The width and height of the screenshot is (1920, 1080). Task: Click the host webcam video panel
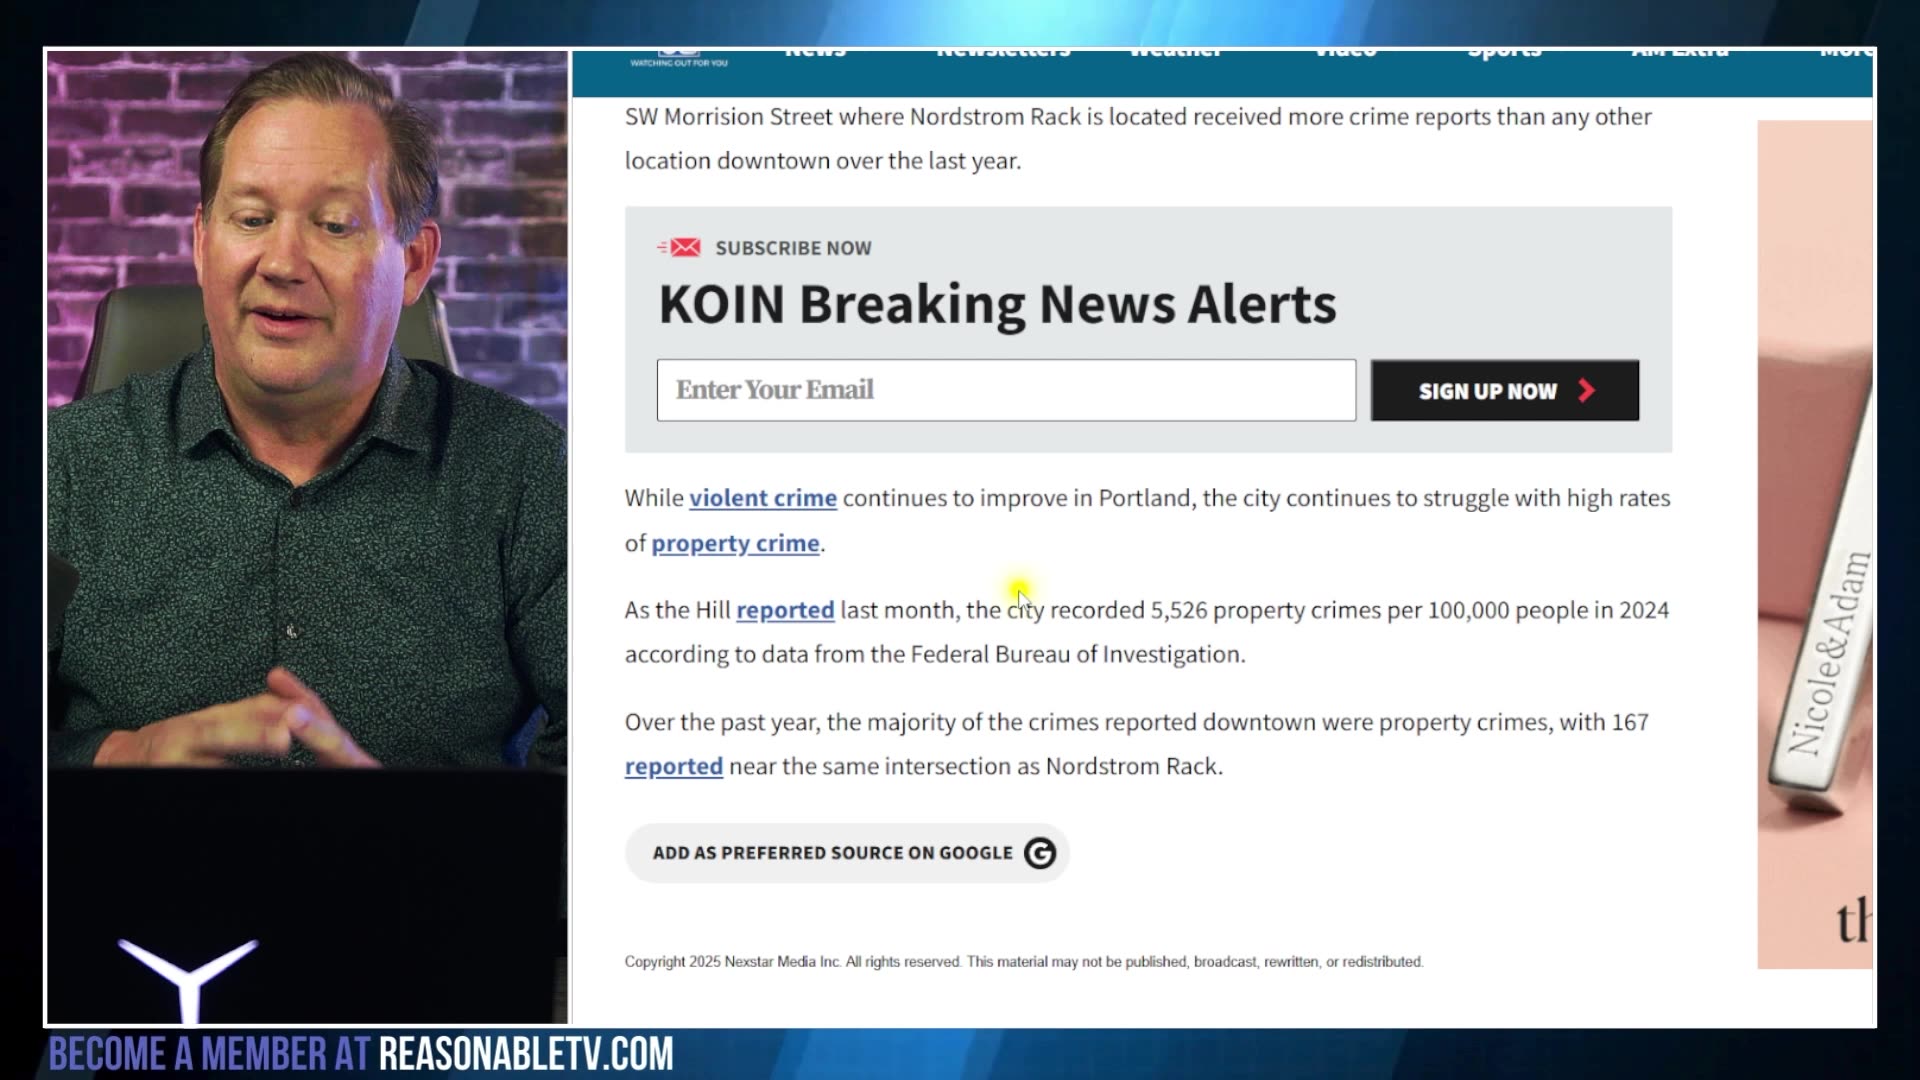pos(307,537)
